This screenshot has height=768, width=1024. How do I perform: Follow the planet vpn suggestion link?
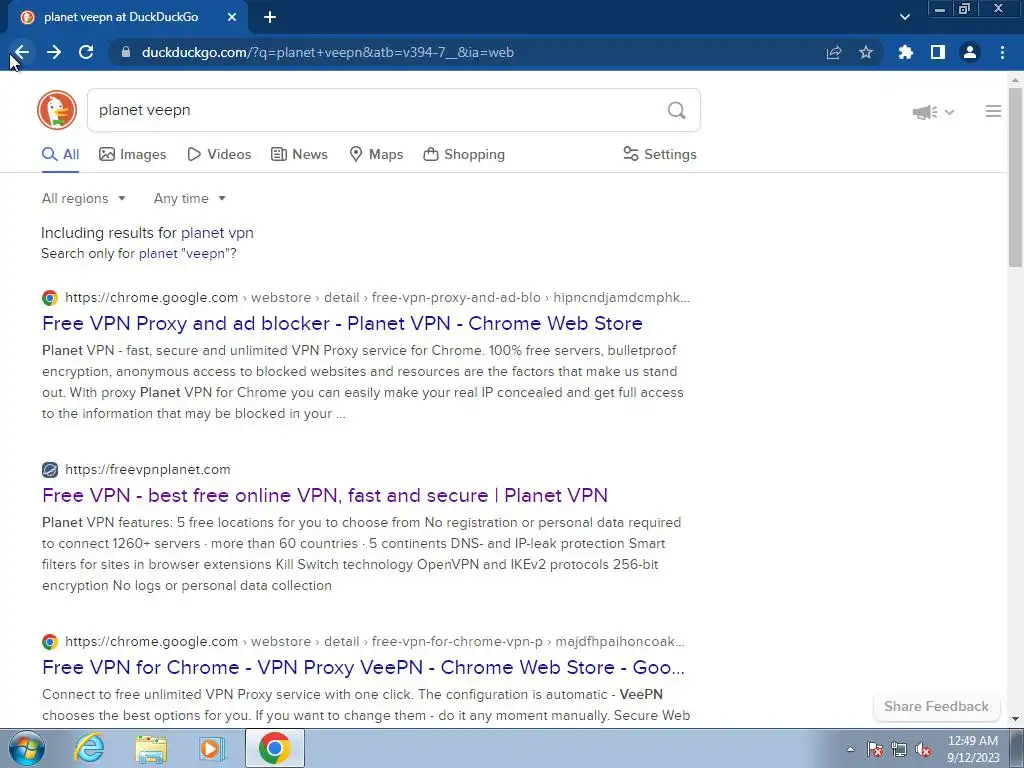click(x=217, y=233)
